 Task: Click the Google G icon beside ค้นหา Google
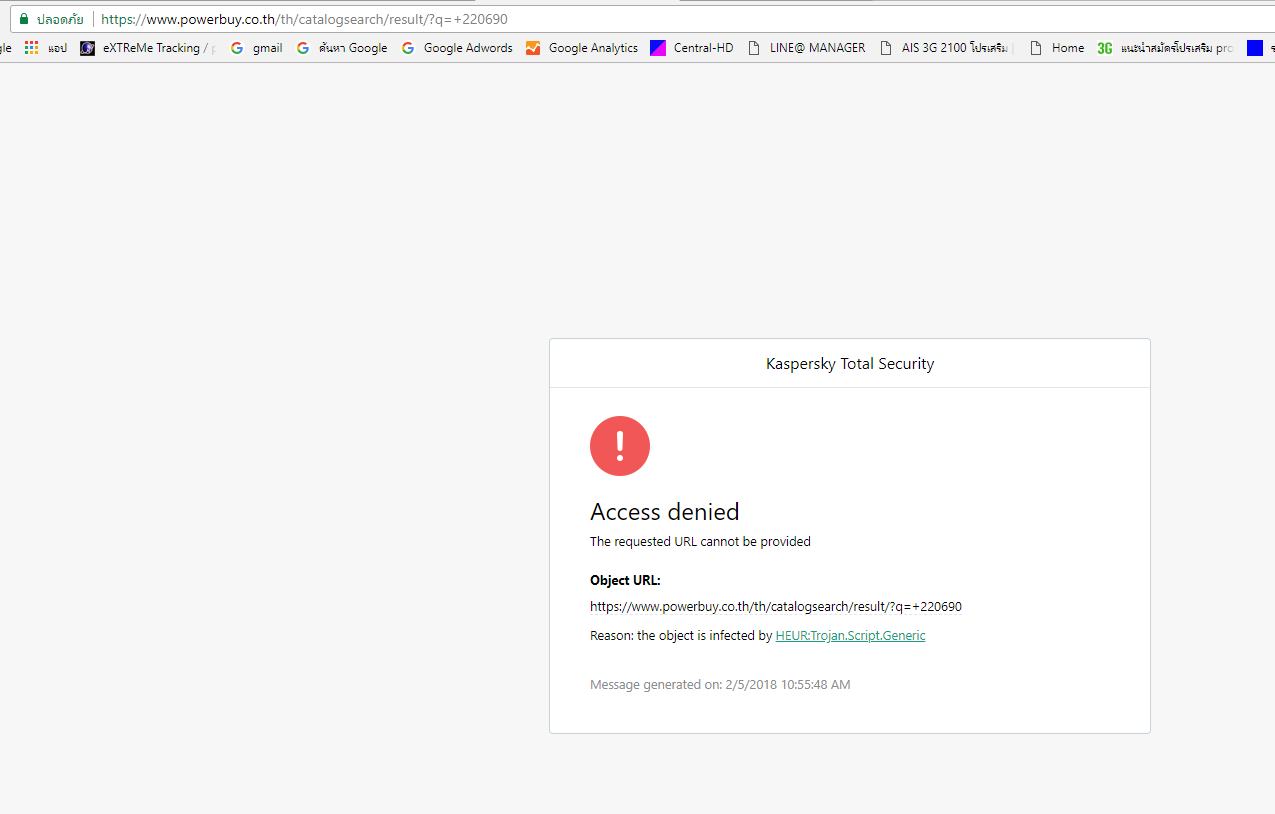tap(303, 48)
